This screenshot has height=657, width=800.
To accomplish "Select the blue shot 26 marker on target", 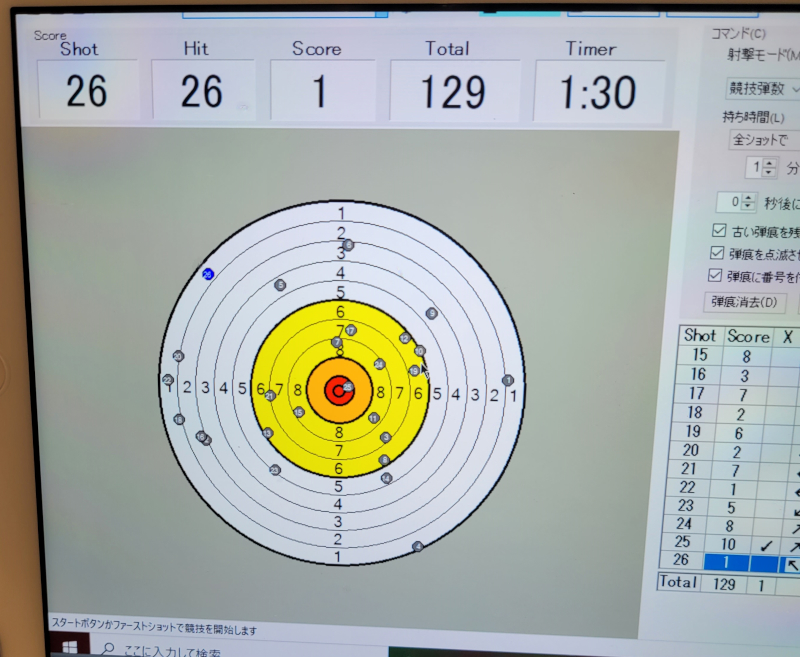I will coord(208,274).
